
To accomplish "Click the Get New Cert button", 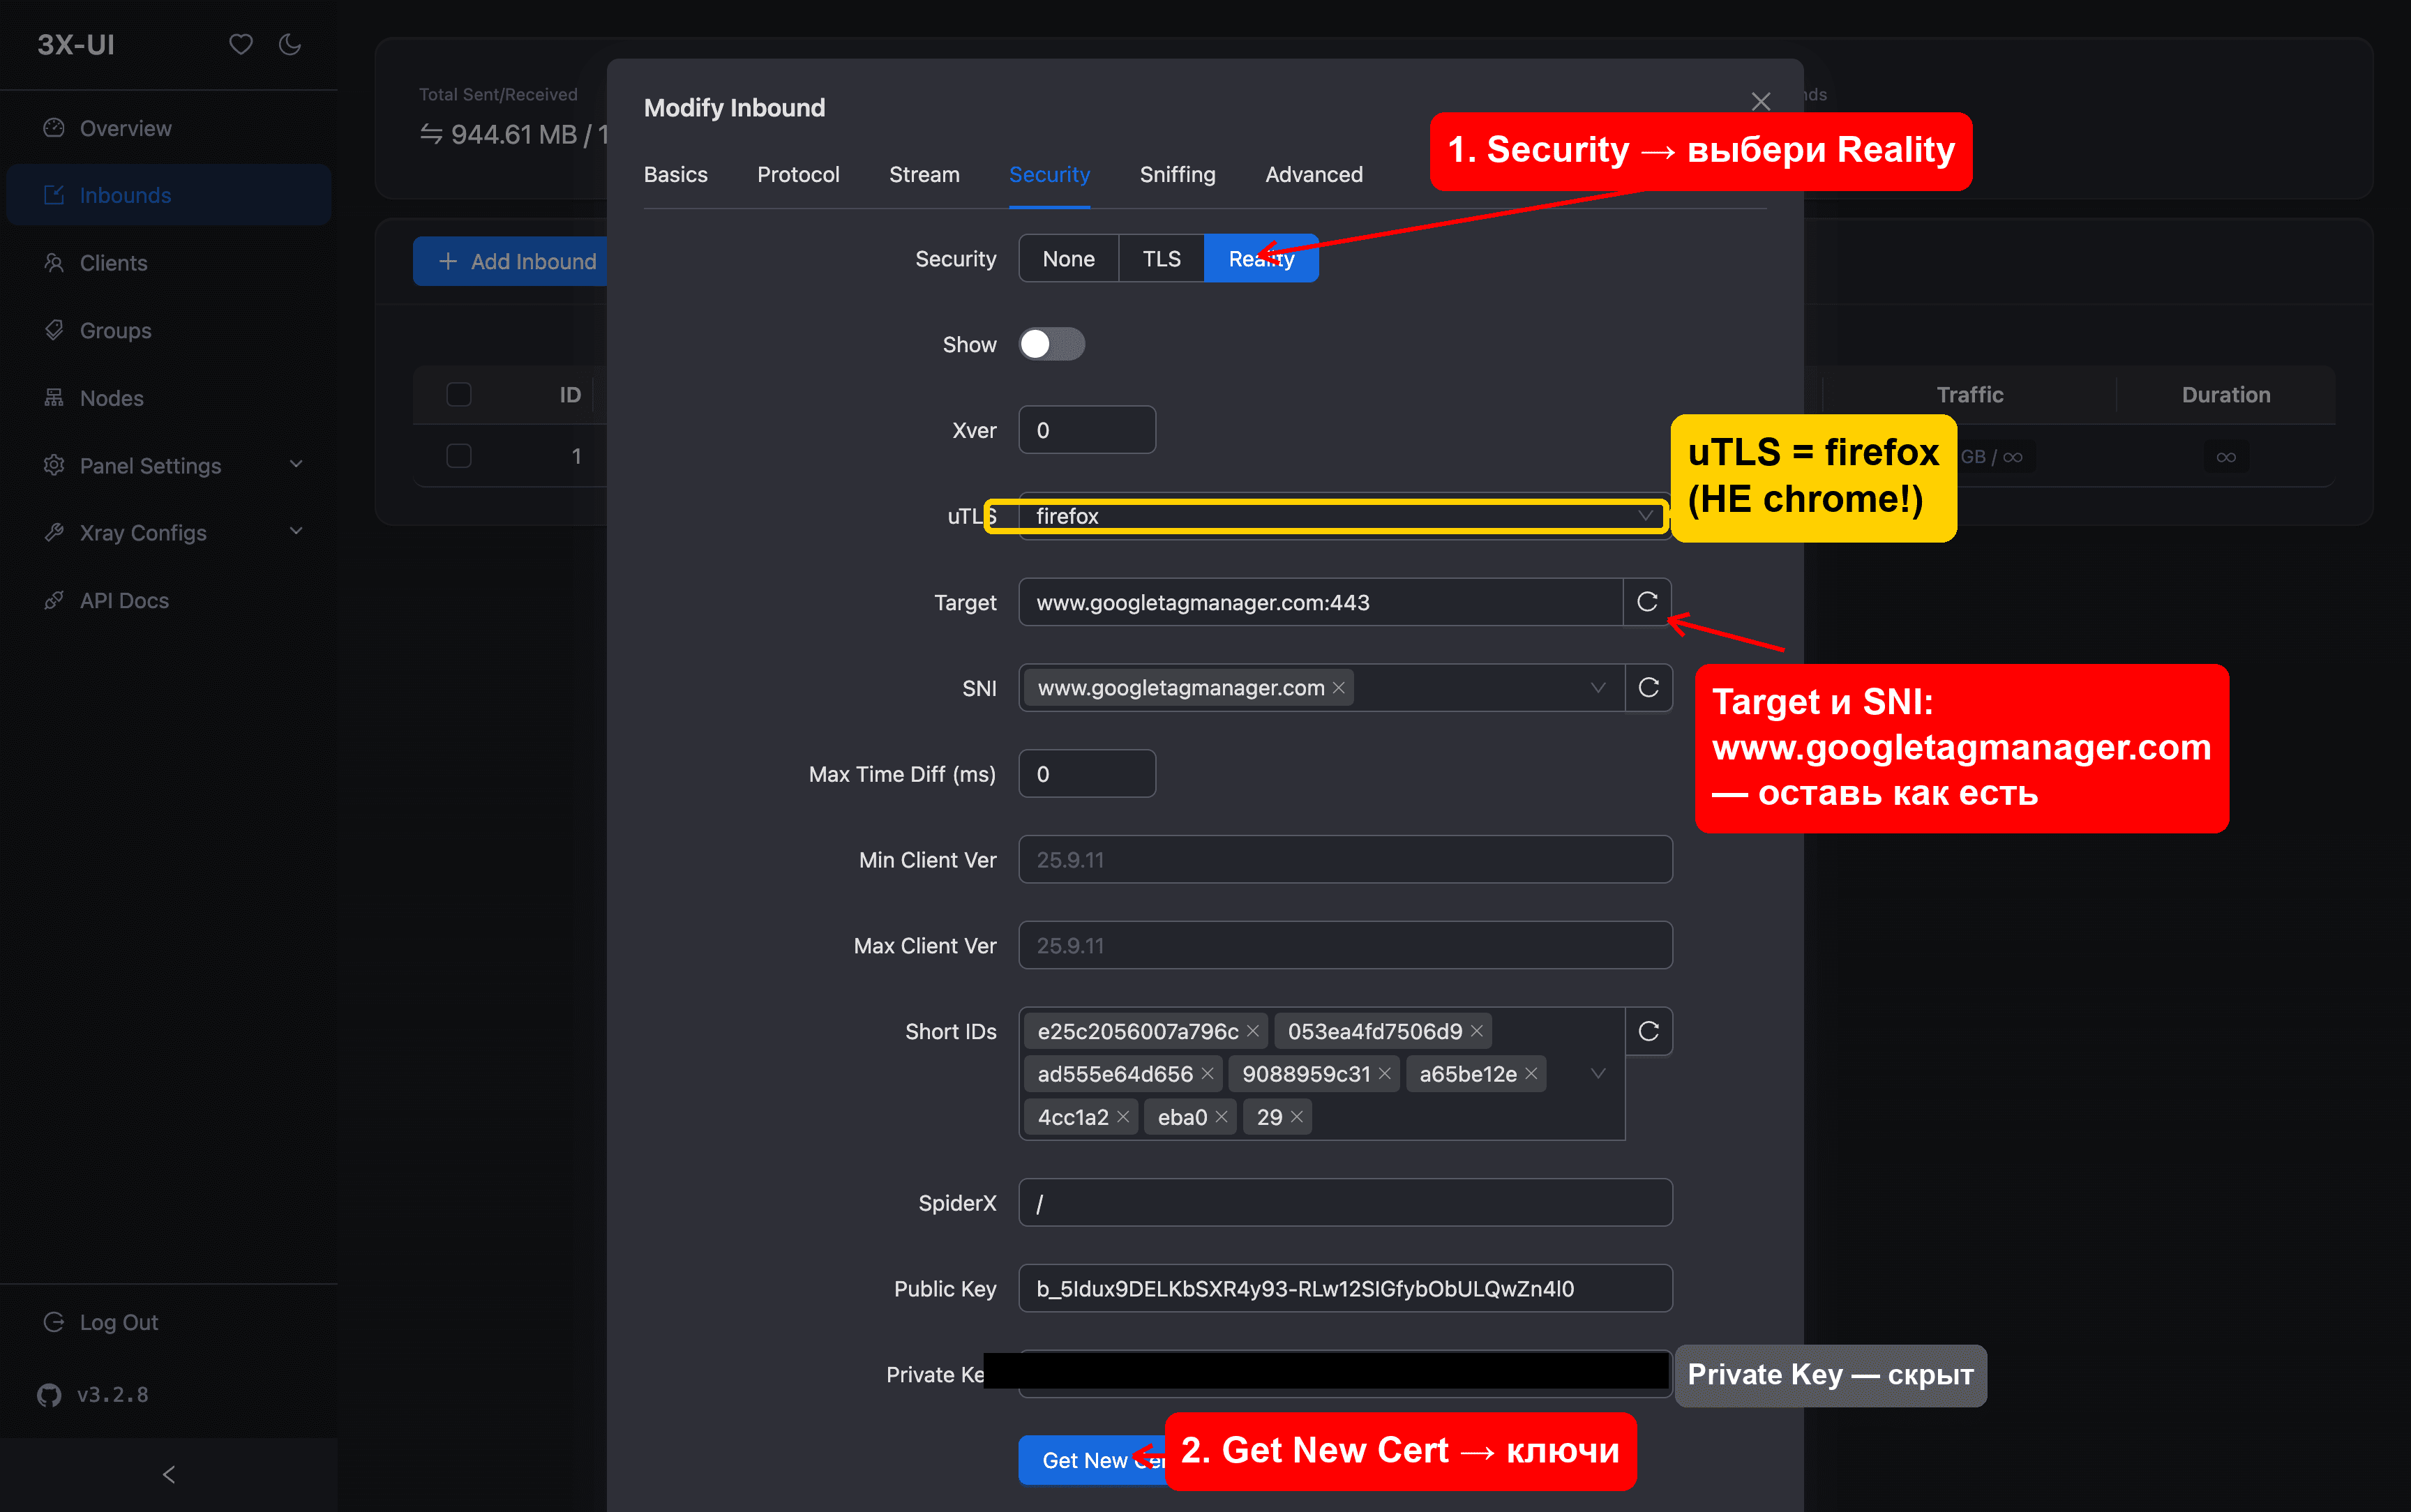I will [x=1092, y=1460].
